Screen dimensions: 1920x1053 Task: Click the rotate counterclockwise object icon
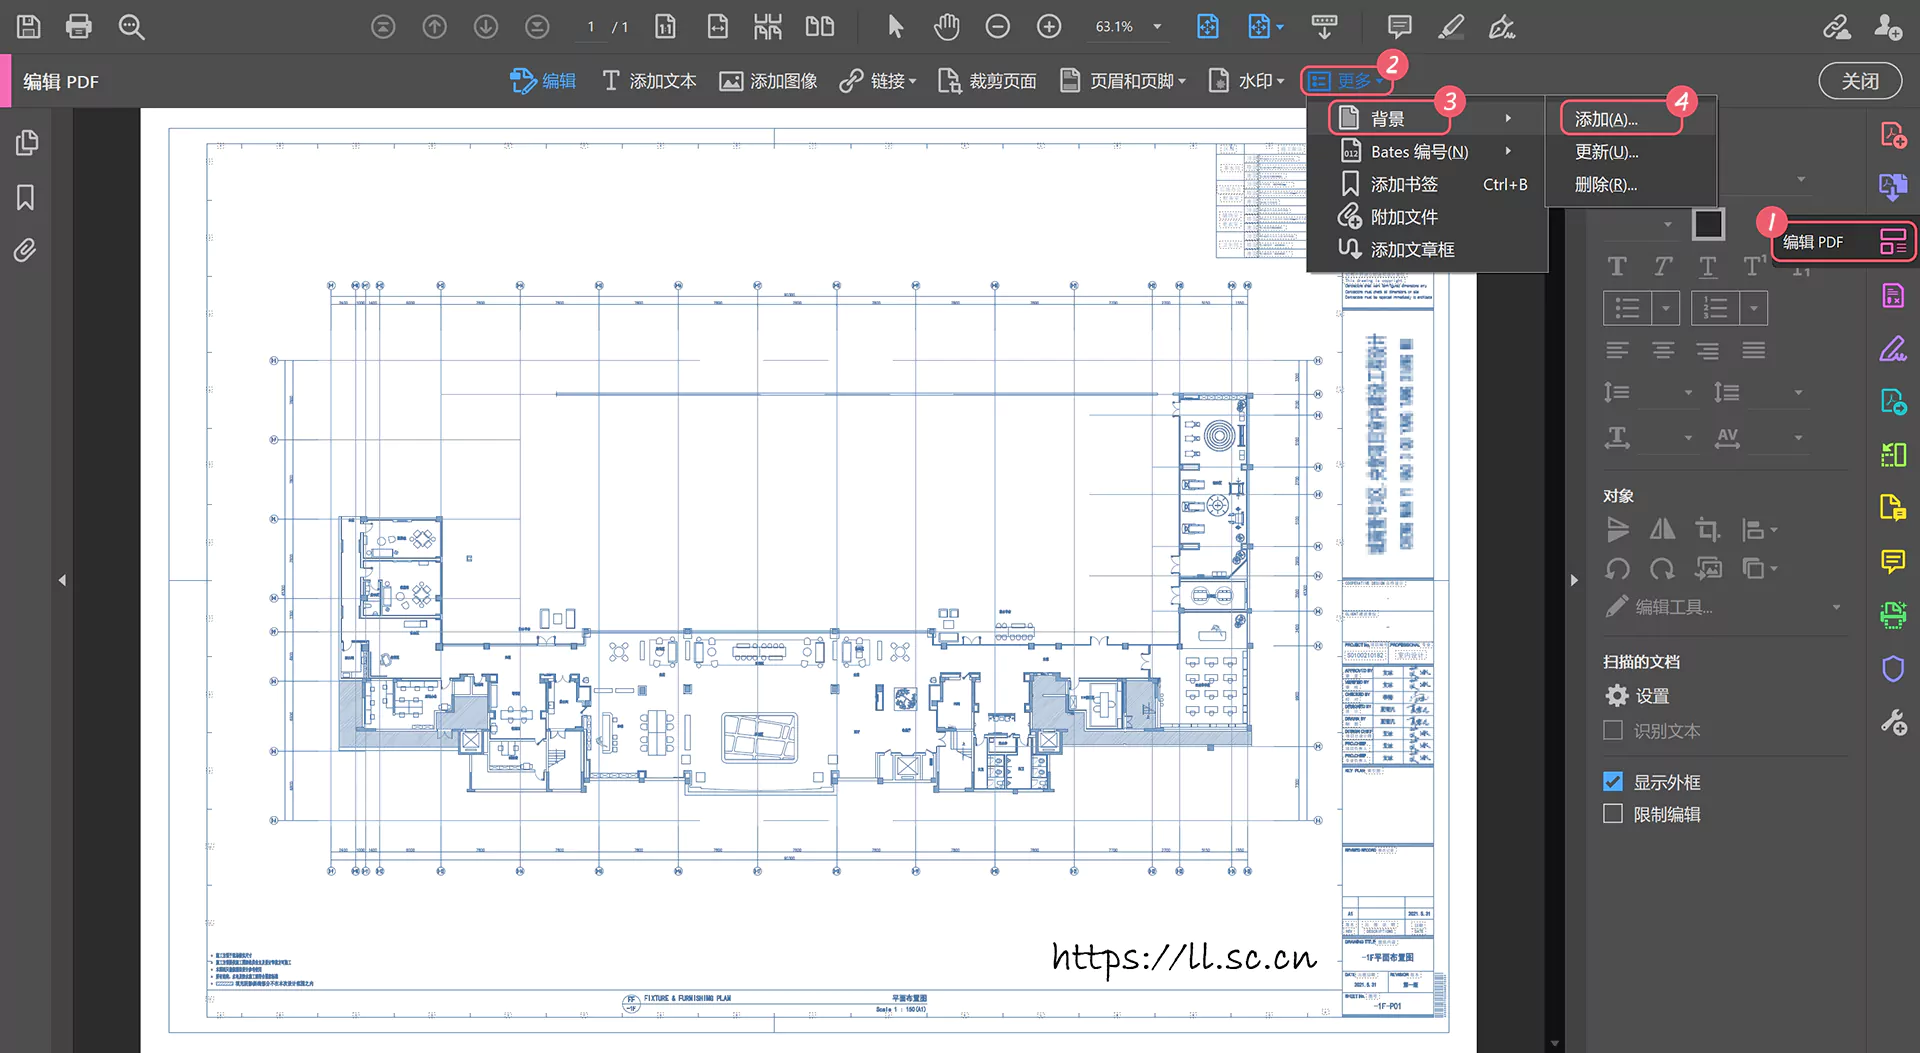click(1617, 569)
